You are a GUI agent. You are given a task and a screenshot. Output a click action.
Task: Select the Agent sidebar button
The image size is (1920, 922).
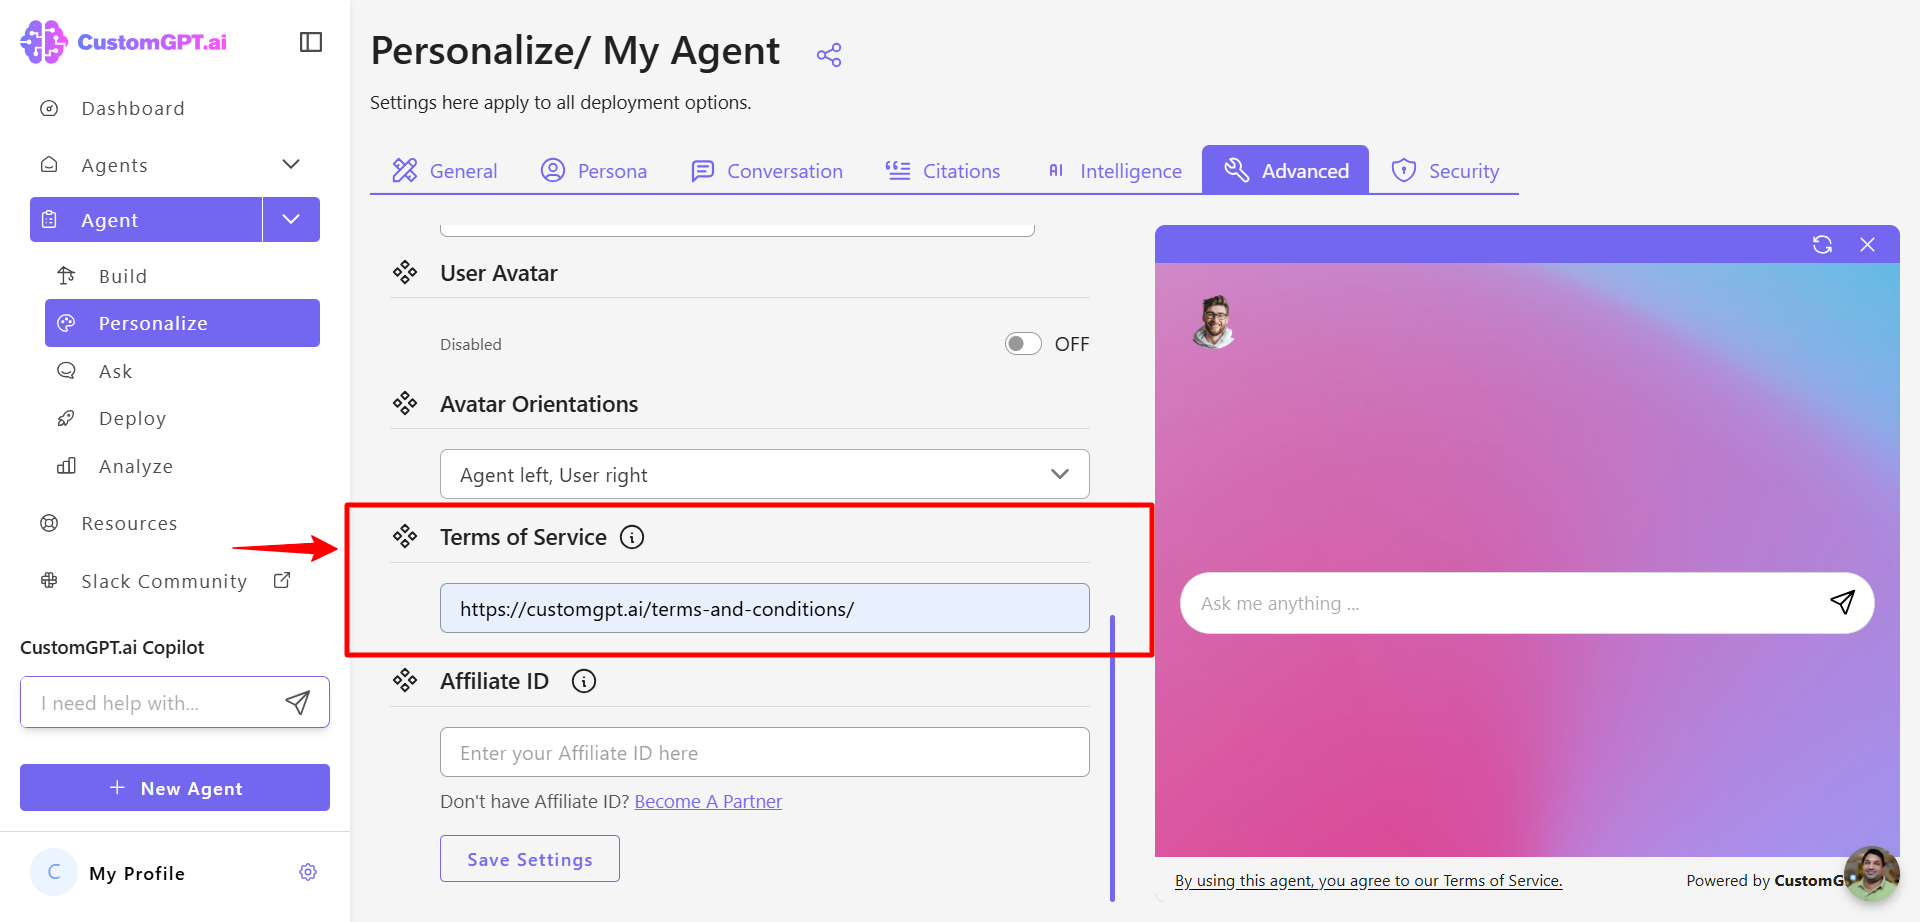coord(146,220)
